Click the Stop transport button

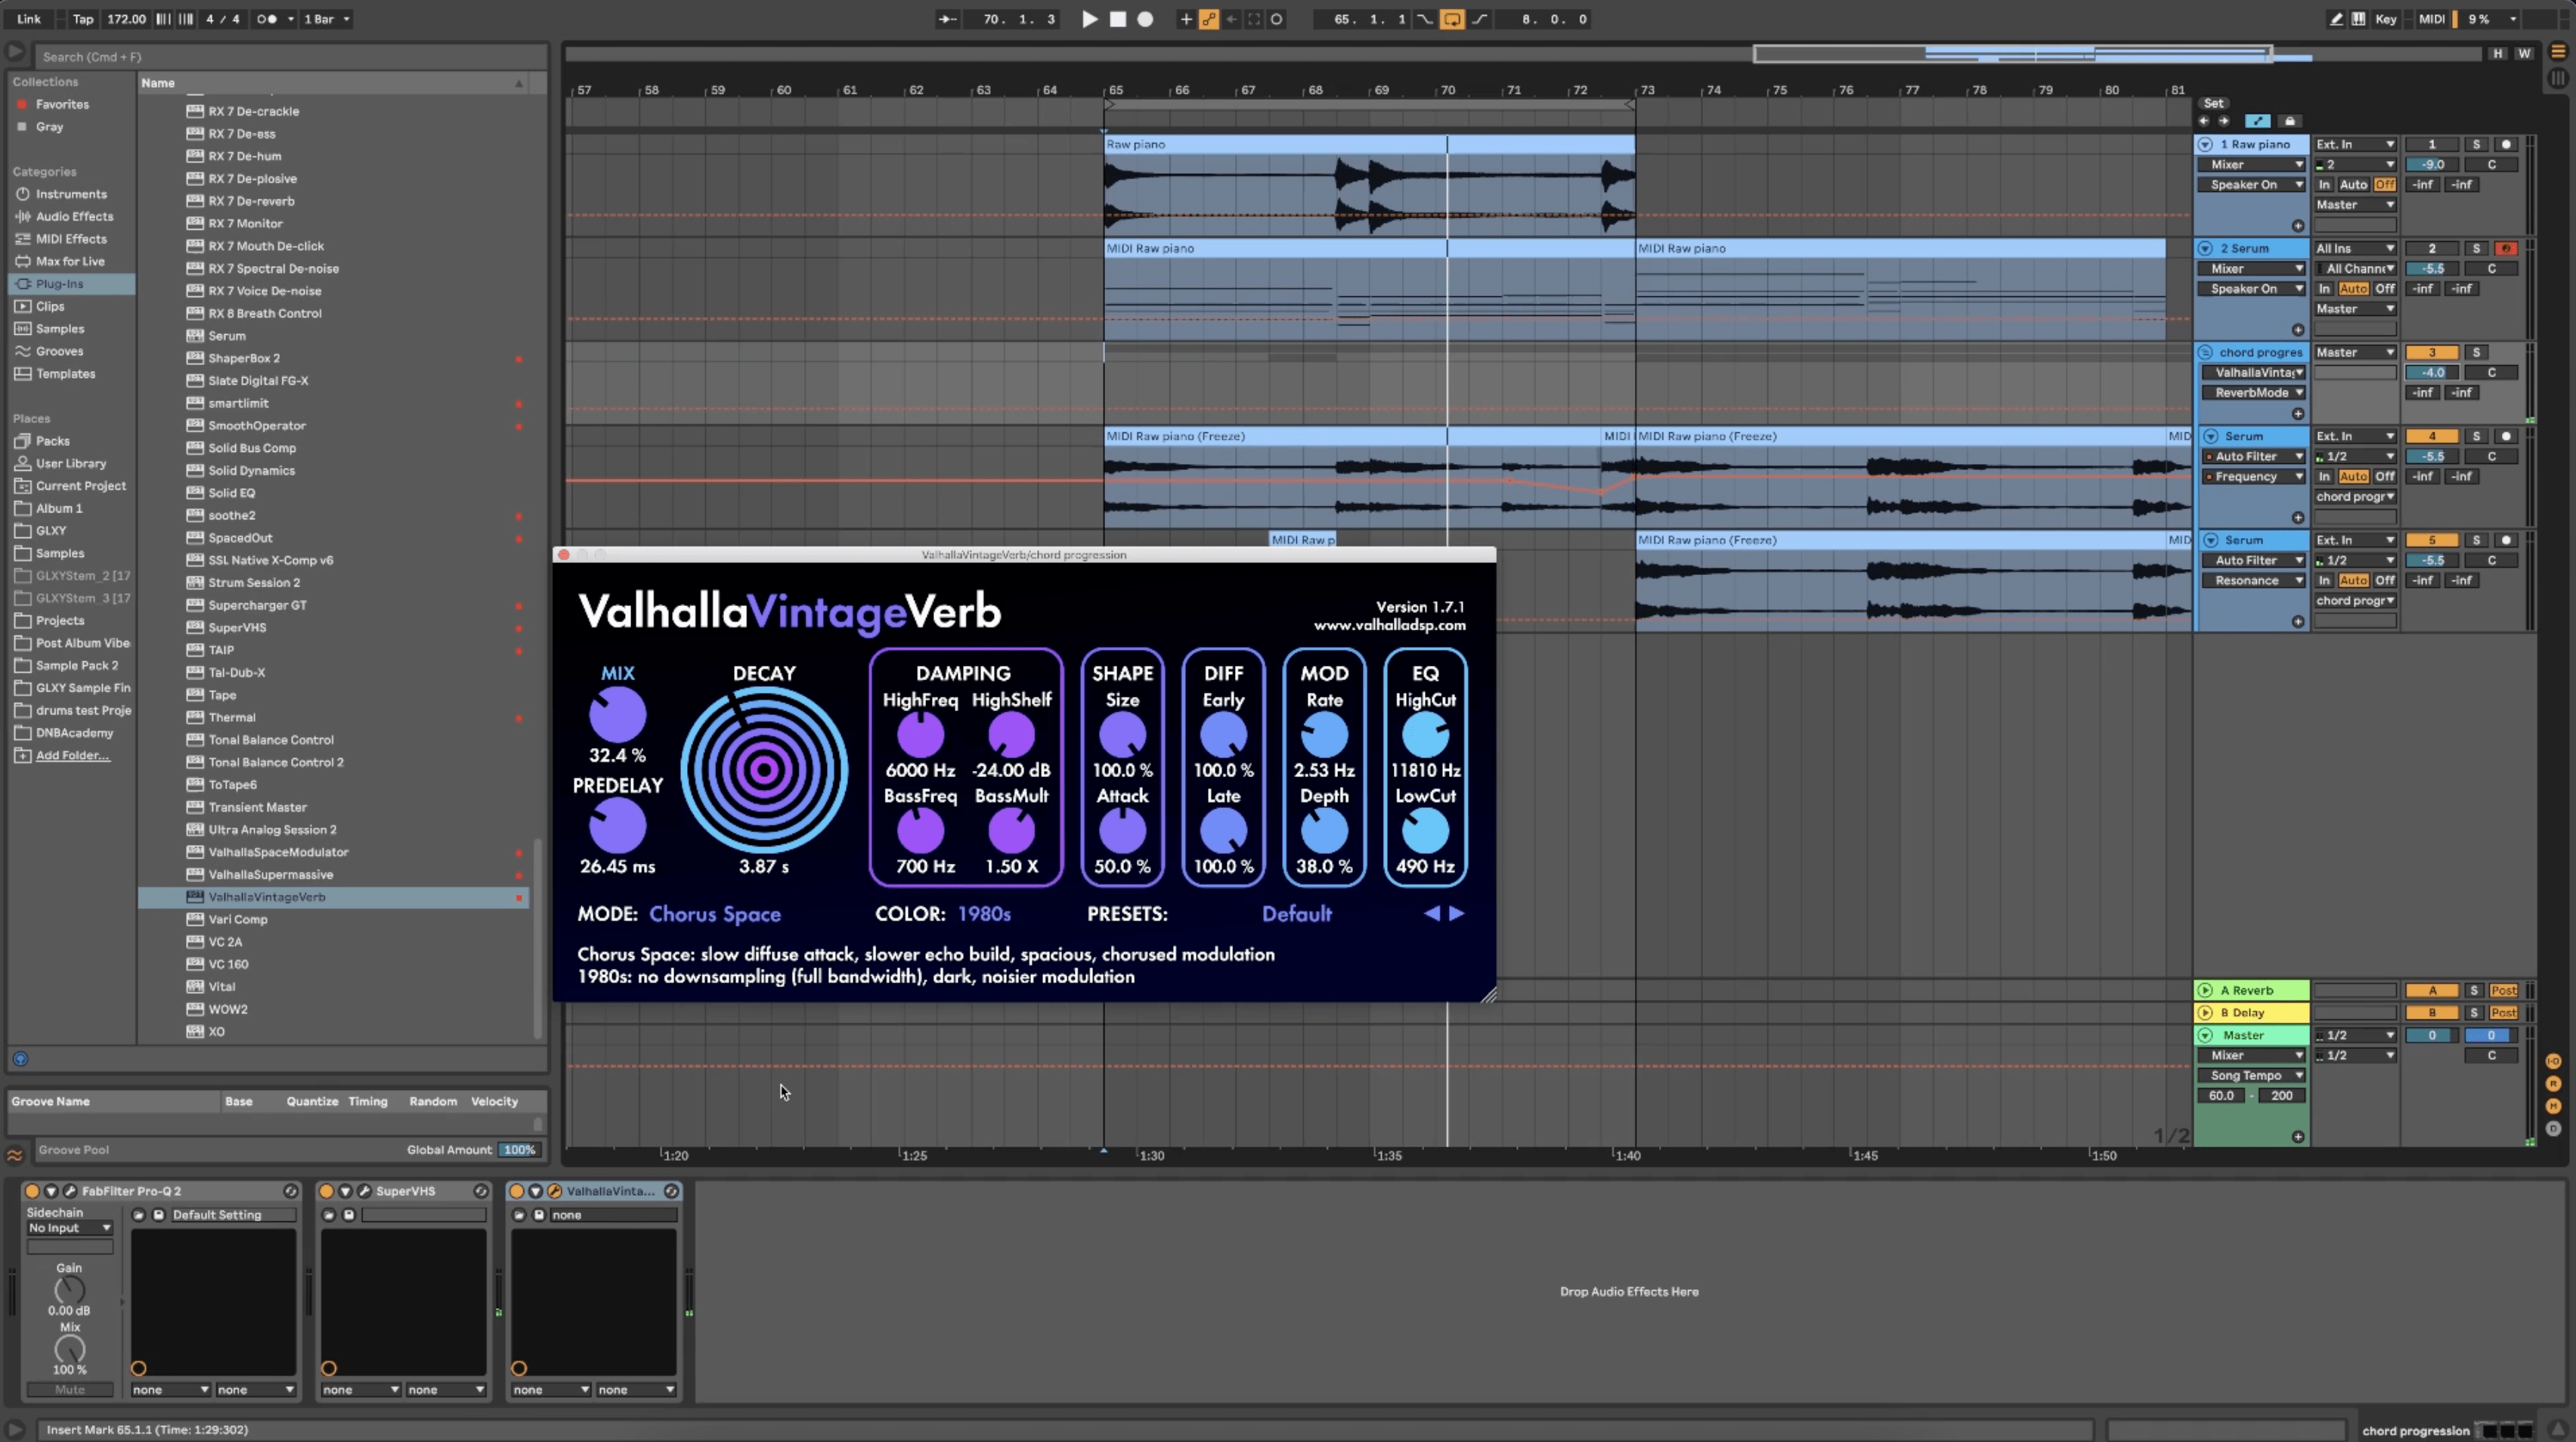pos(1118,19)
